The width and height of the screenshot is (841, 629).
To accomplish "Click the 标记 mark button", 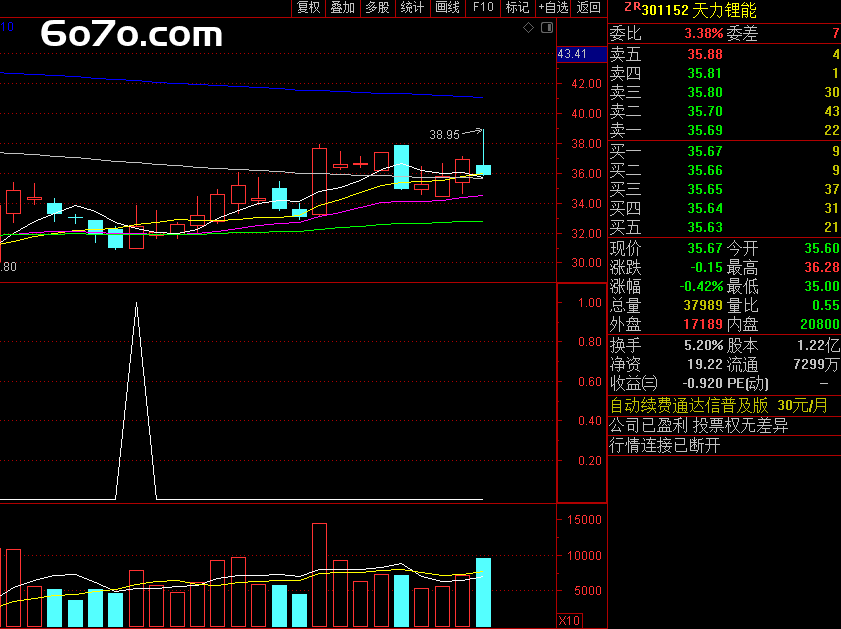I will (518, 8).
